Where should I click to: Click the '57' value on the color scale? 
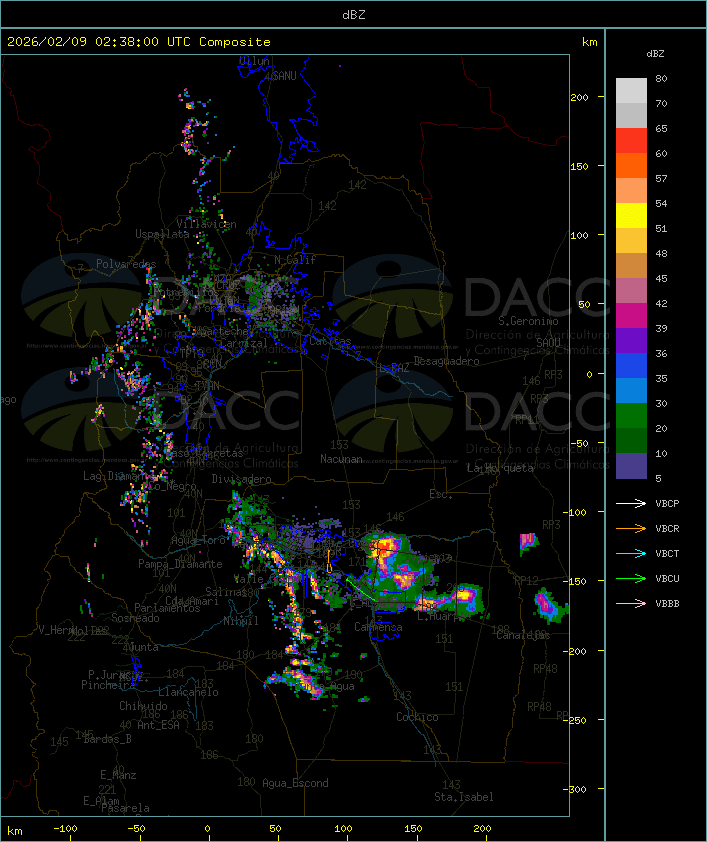(x=661, y=178)
